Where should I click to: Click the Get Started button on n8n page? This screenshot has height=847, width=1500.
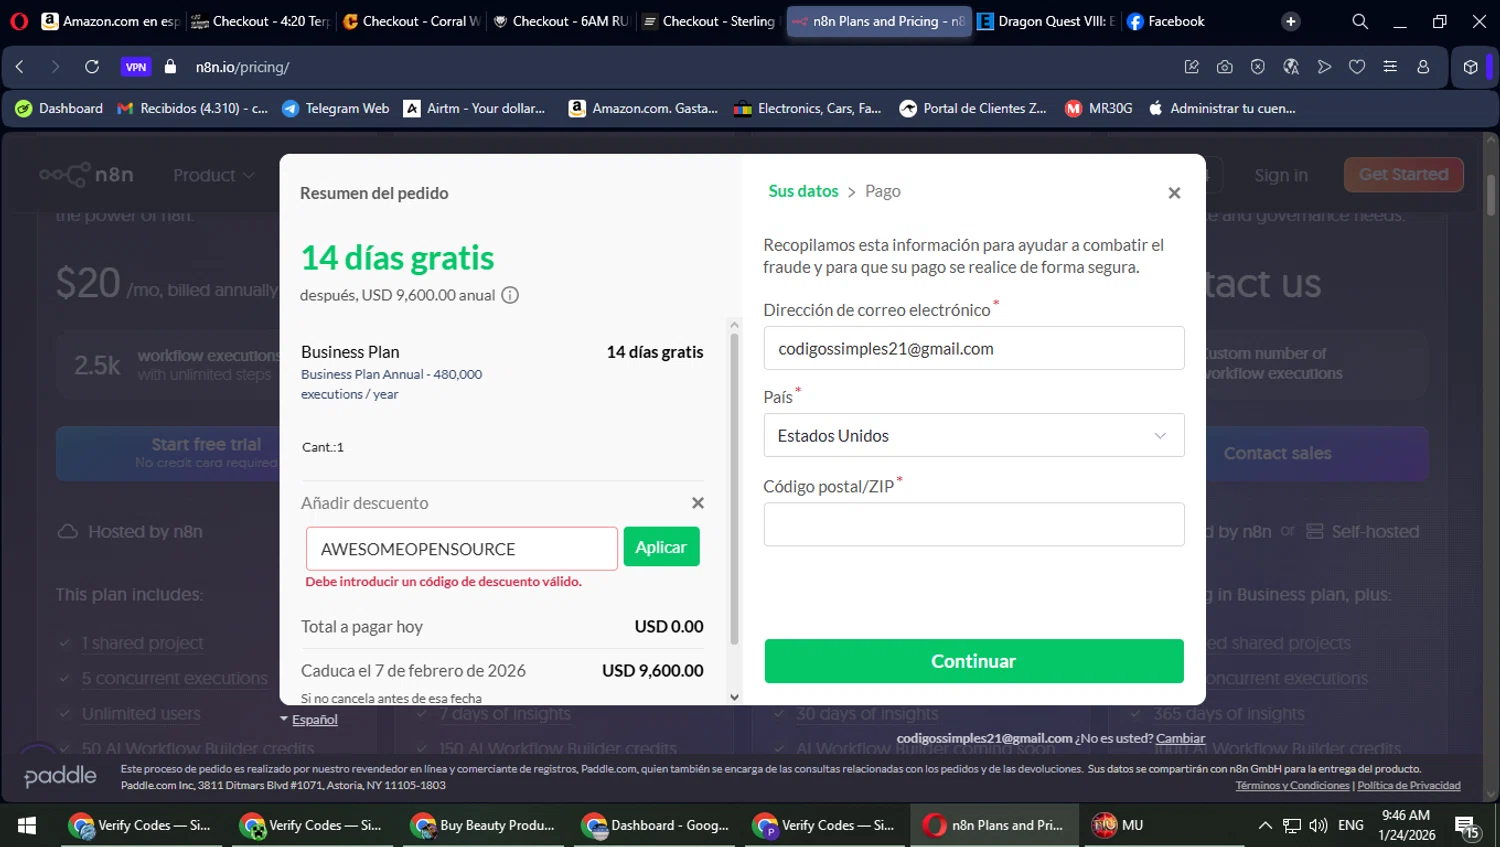[x=1404, y=174]
